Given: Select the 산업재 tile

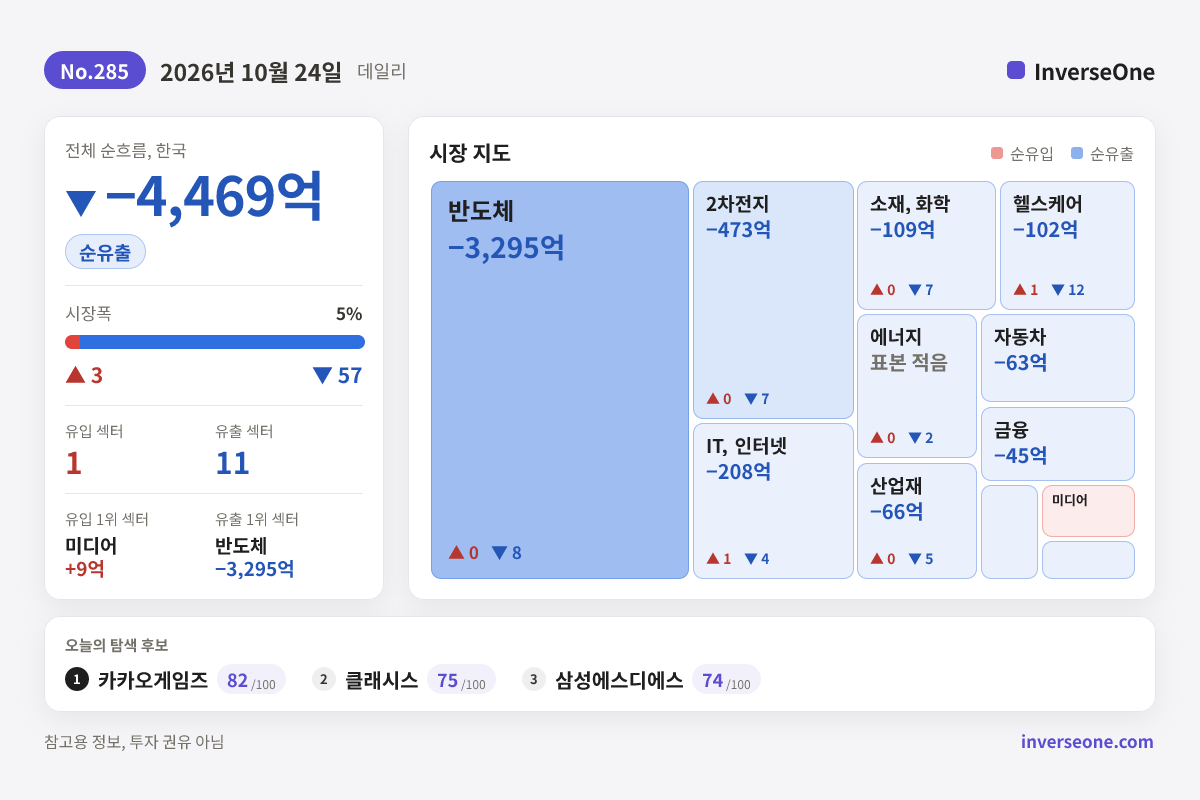Looking at the screenshot, I should coord(917,521).
